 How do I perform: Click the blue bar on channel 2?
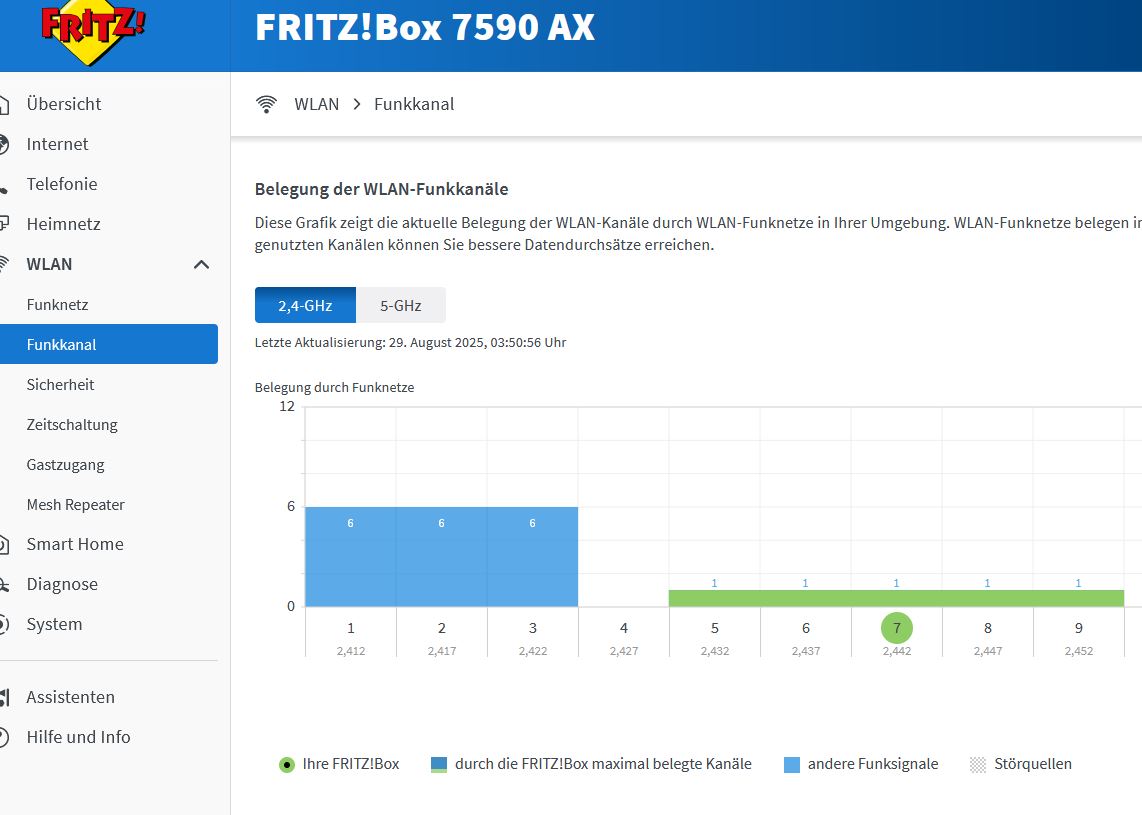[x=441, y=556]
